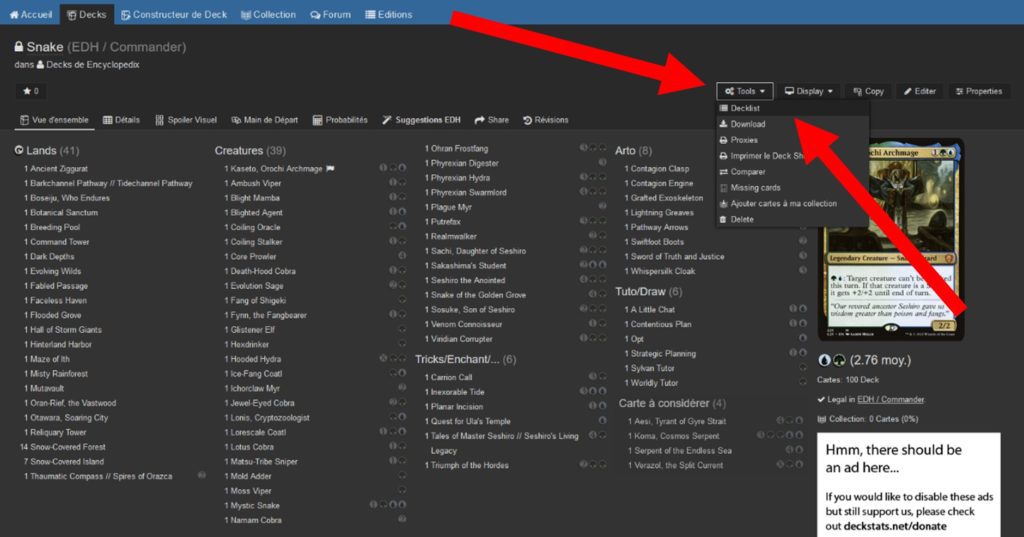Viewport: 1024px width, 537px height.
Task: Click the Editer button
Action: (x=920, y=91)
